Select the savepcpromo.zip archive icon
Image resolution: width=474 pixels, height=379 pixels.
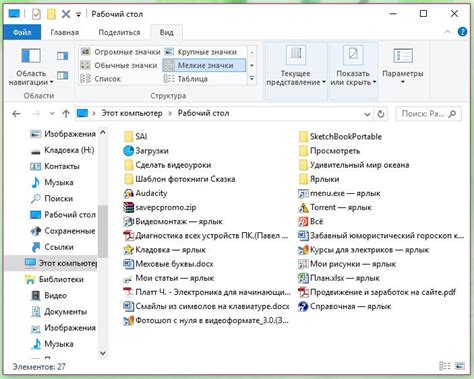[129, 207]
